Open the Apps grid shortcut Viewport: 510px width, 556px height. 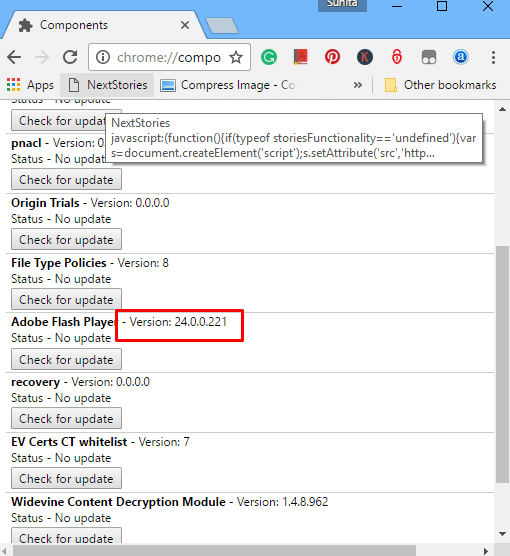[30, 85]
